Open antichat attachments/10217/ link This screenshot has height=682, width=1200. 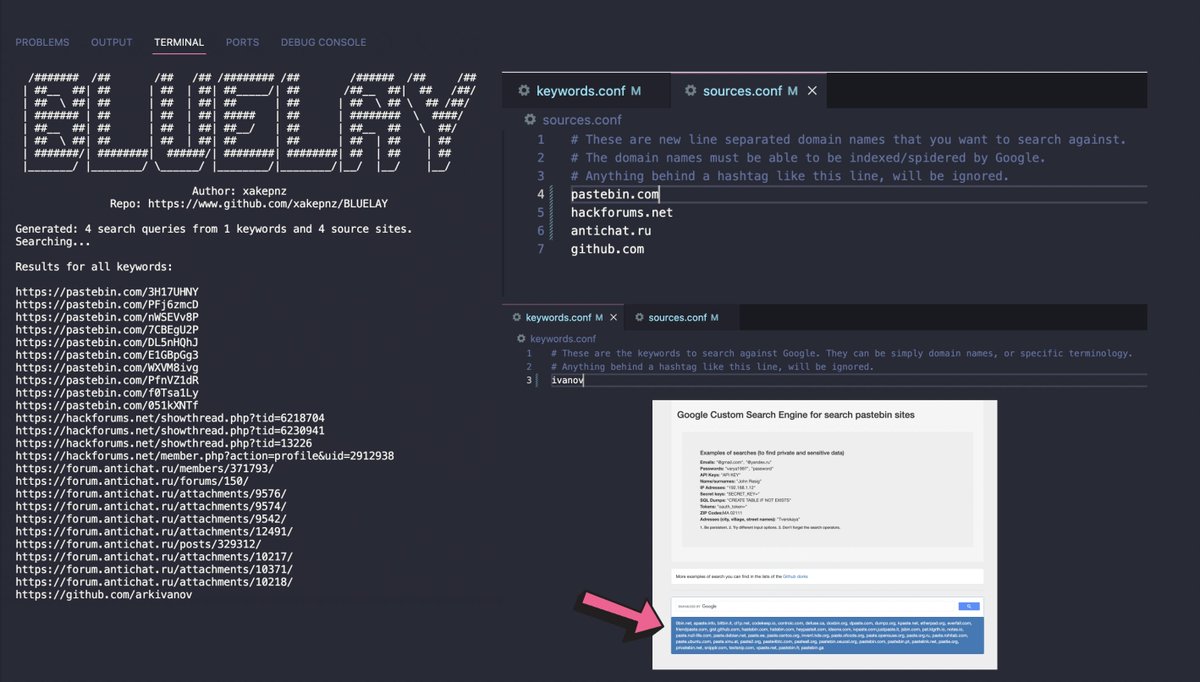[154, 557]
